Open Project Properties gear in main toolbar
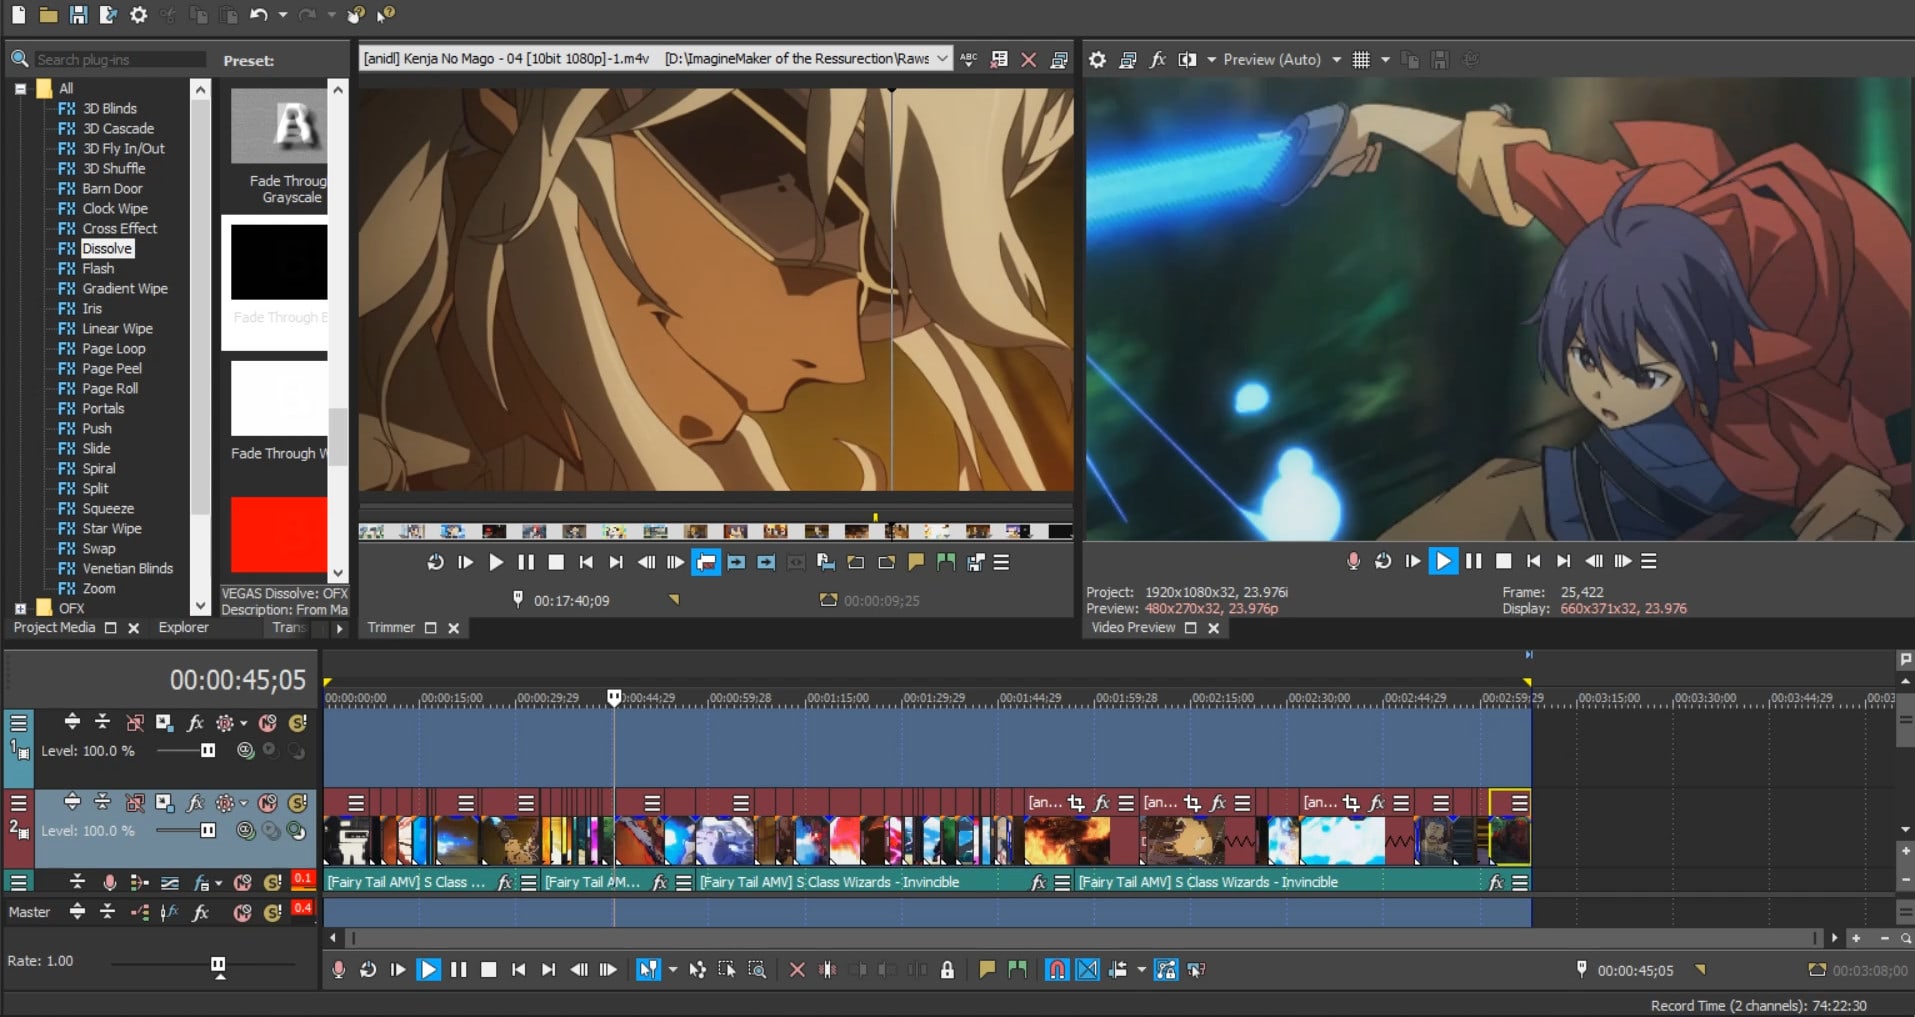 click(x=139, y=14)
